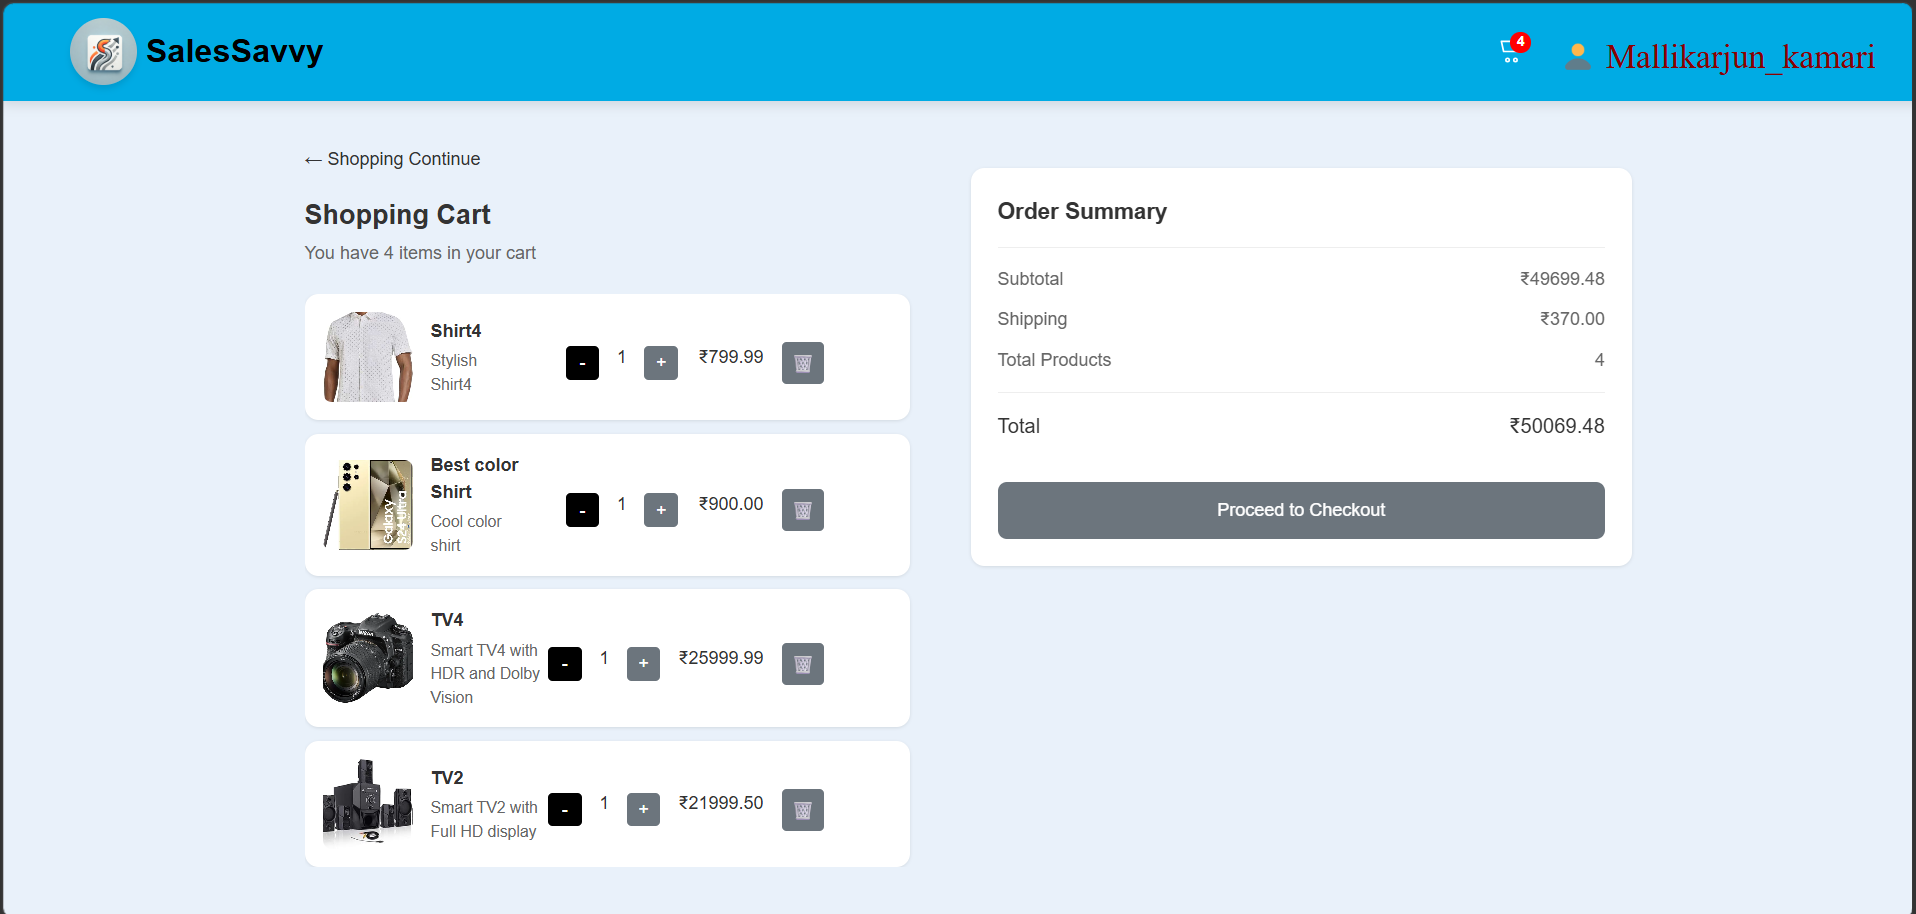Screen dimensions: 1916x914
Task: Decrease Best color Shirt quantity
Action: point(582,510)
